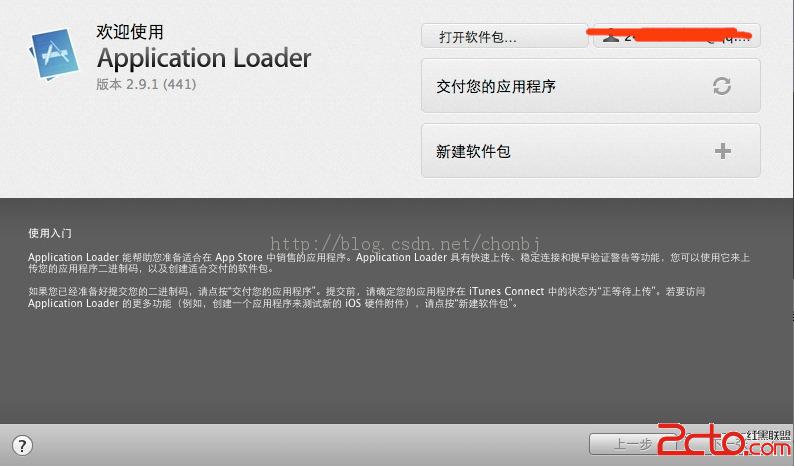Image resolution: width=794 pixels, height=466 pixels.
Task: Open the 打开软件包… button
Action: click(x=504, y=36)
